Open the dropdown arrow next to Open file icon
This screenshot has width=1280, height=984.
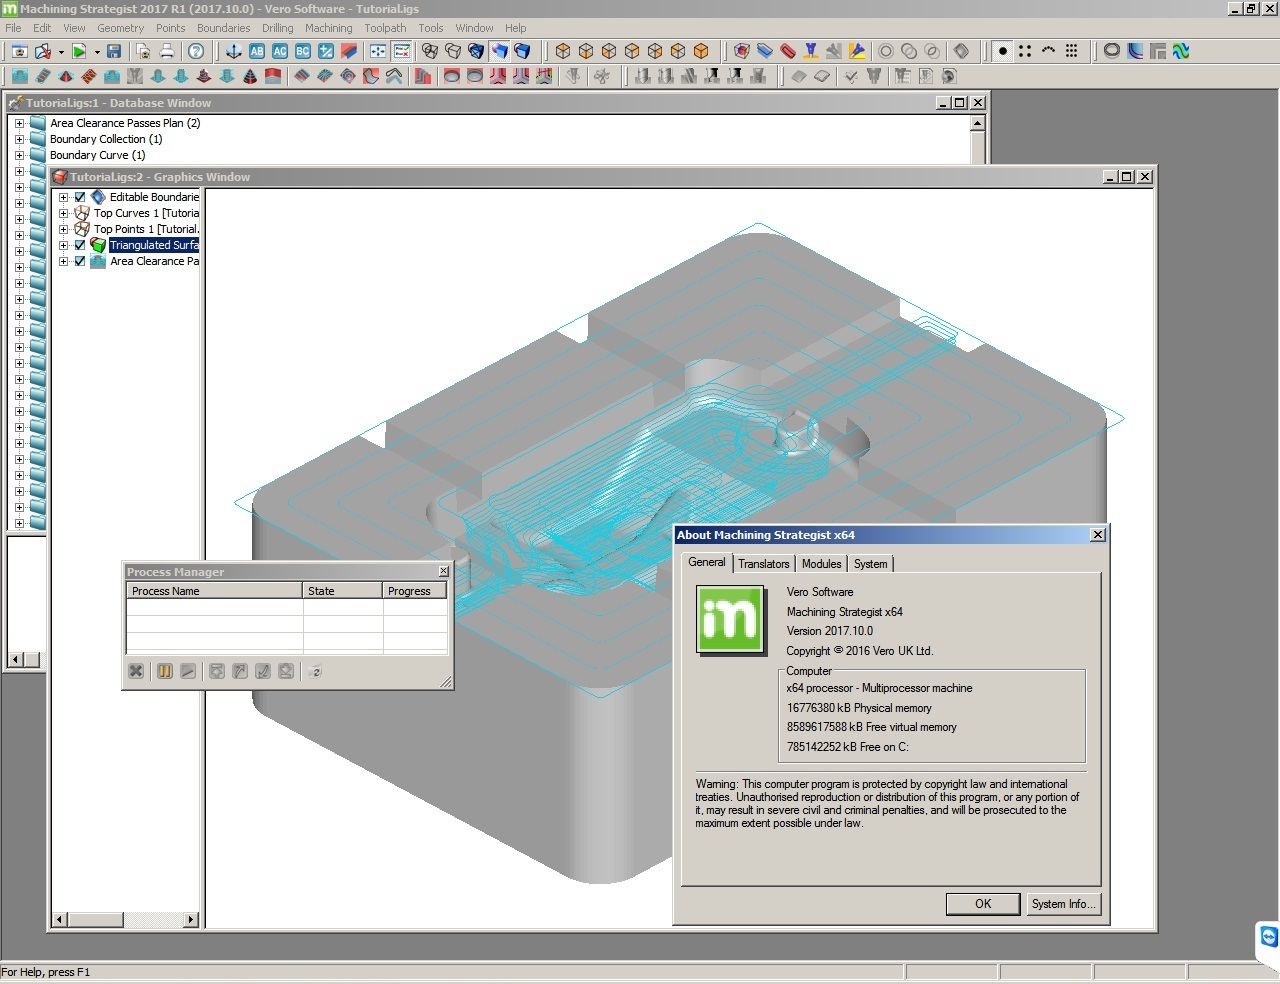click(x=61, y=52)
